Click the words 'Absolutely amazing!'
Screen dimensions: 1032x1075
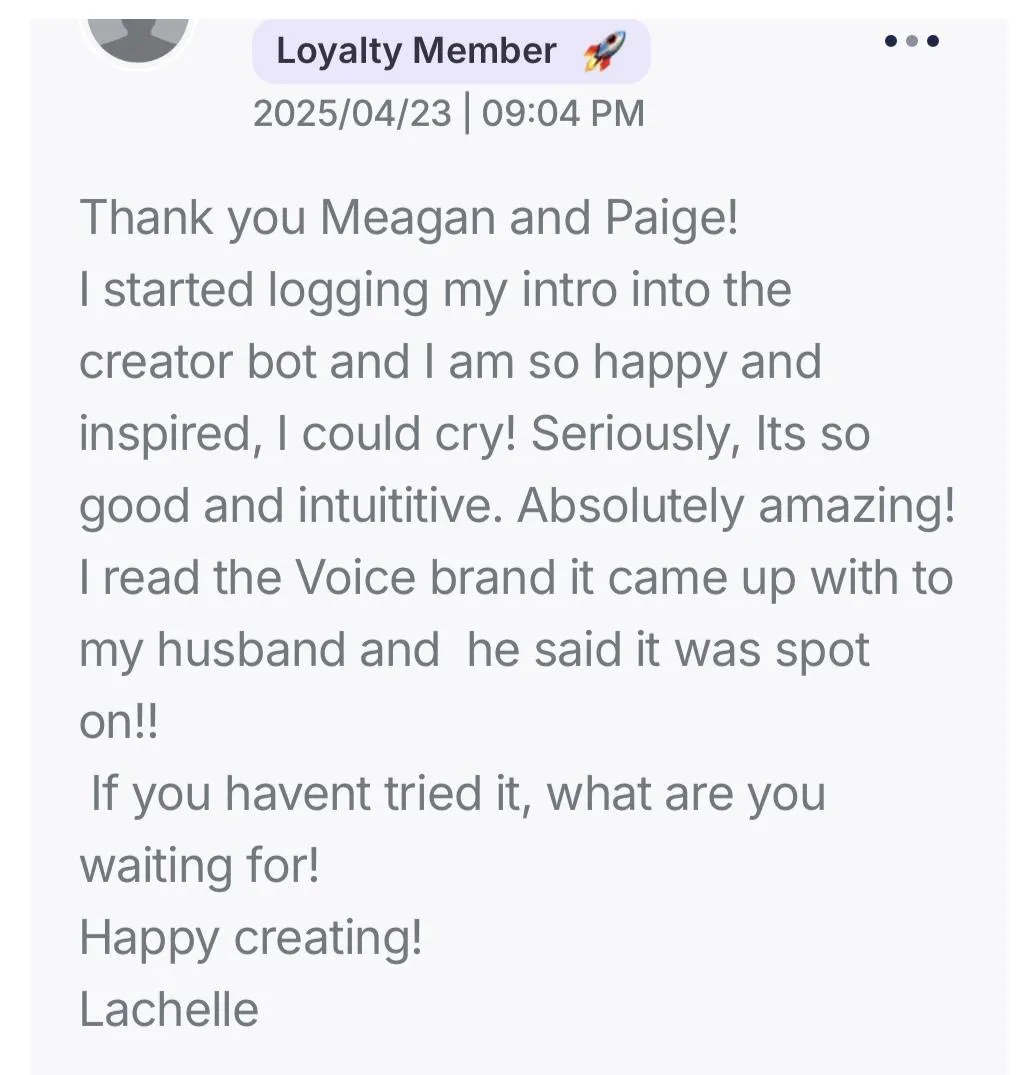(736, 506)
